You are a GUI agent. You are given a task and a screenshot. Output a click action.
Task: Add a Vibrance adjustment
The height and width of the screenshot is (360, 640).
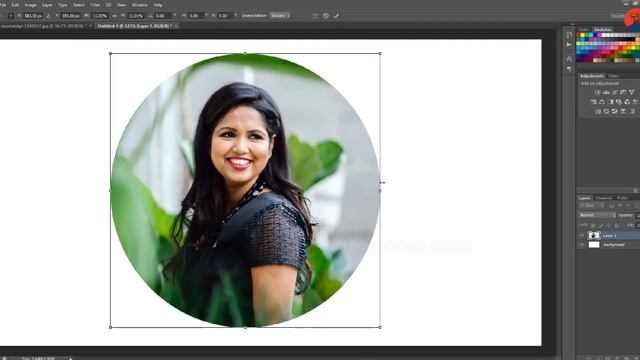(x=632, y=92)
